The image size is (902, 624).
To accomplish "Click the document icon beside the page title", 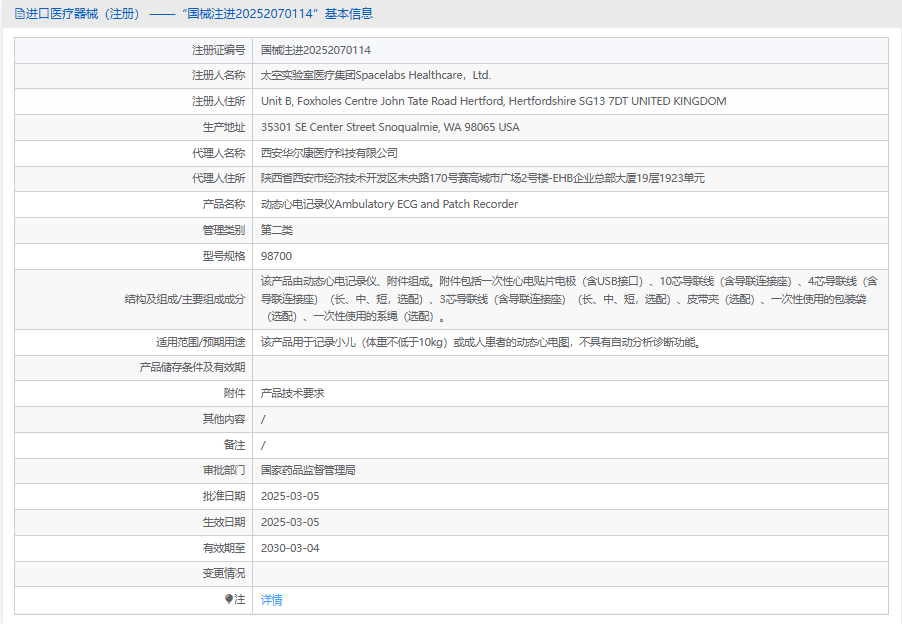I will pyautogui.click(x=20, y=13).
